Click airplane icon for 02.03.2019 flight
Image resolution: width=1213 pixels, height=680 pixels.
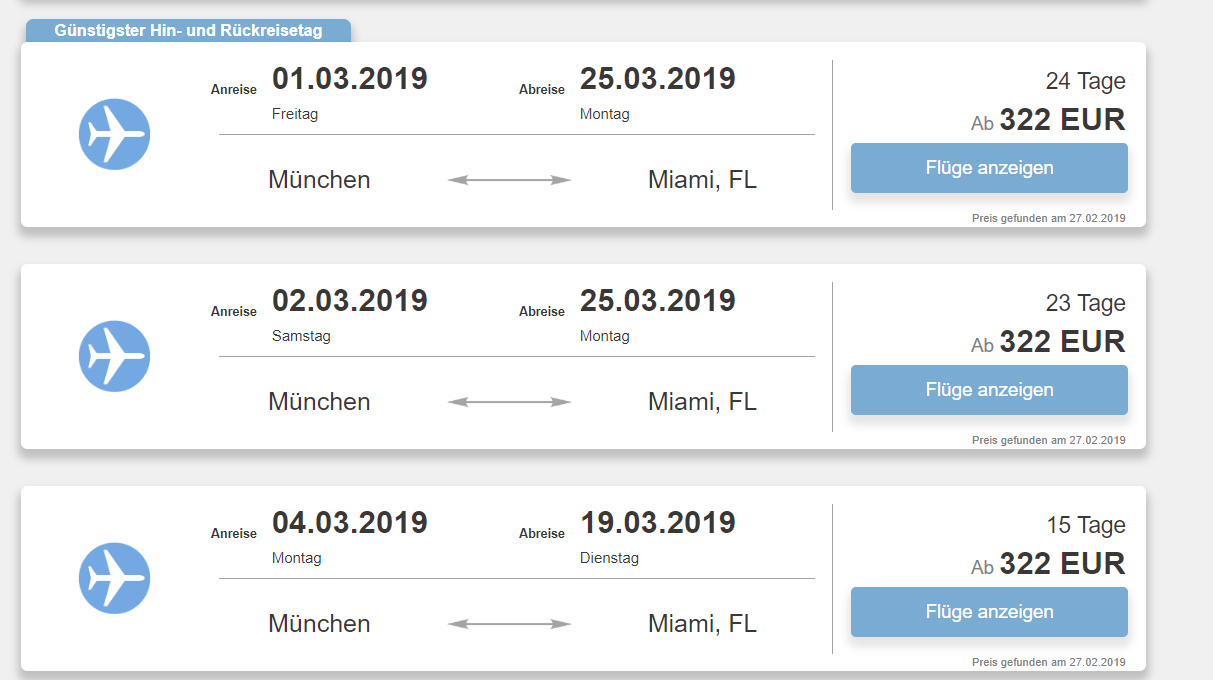[114, 356]
